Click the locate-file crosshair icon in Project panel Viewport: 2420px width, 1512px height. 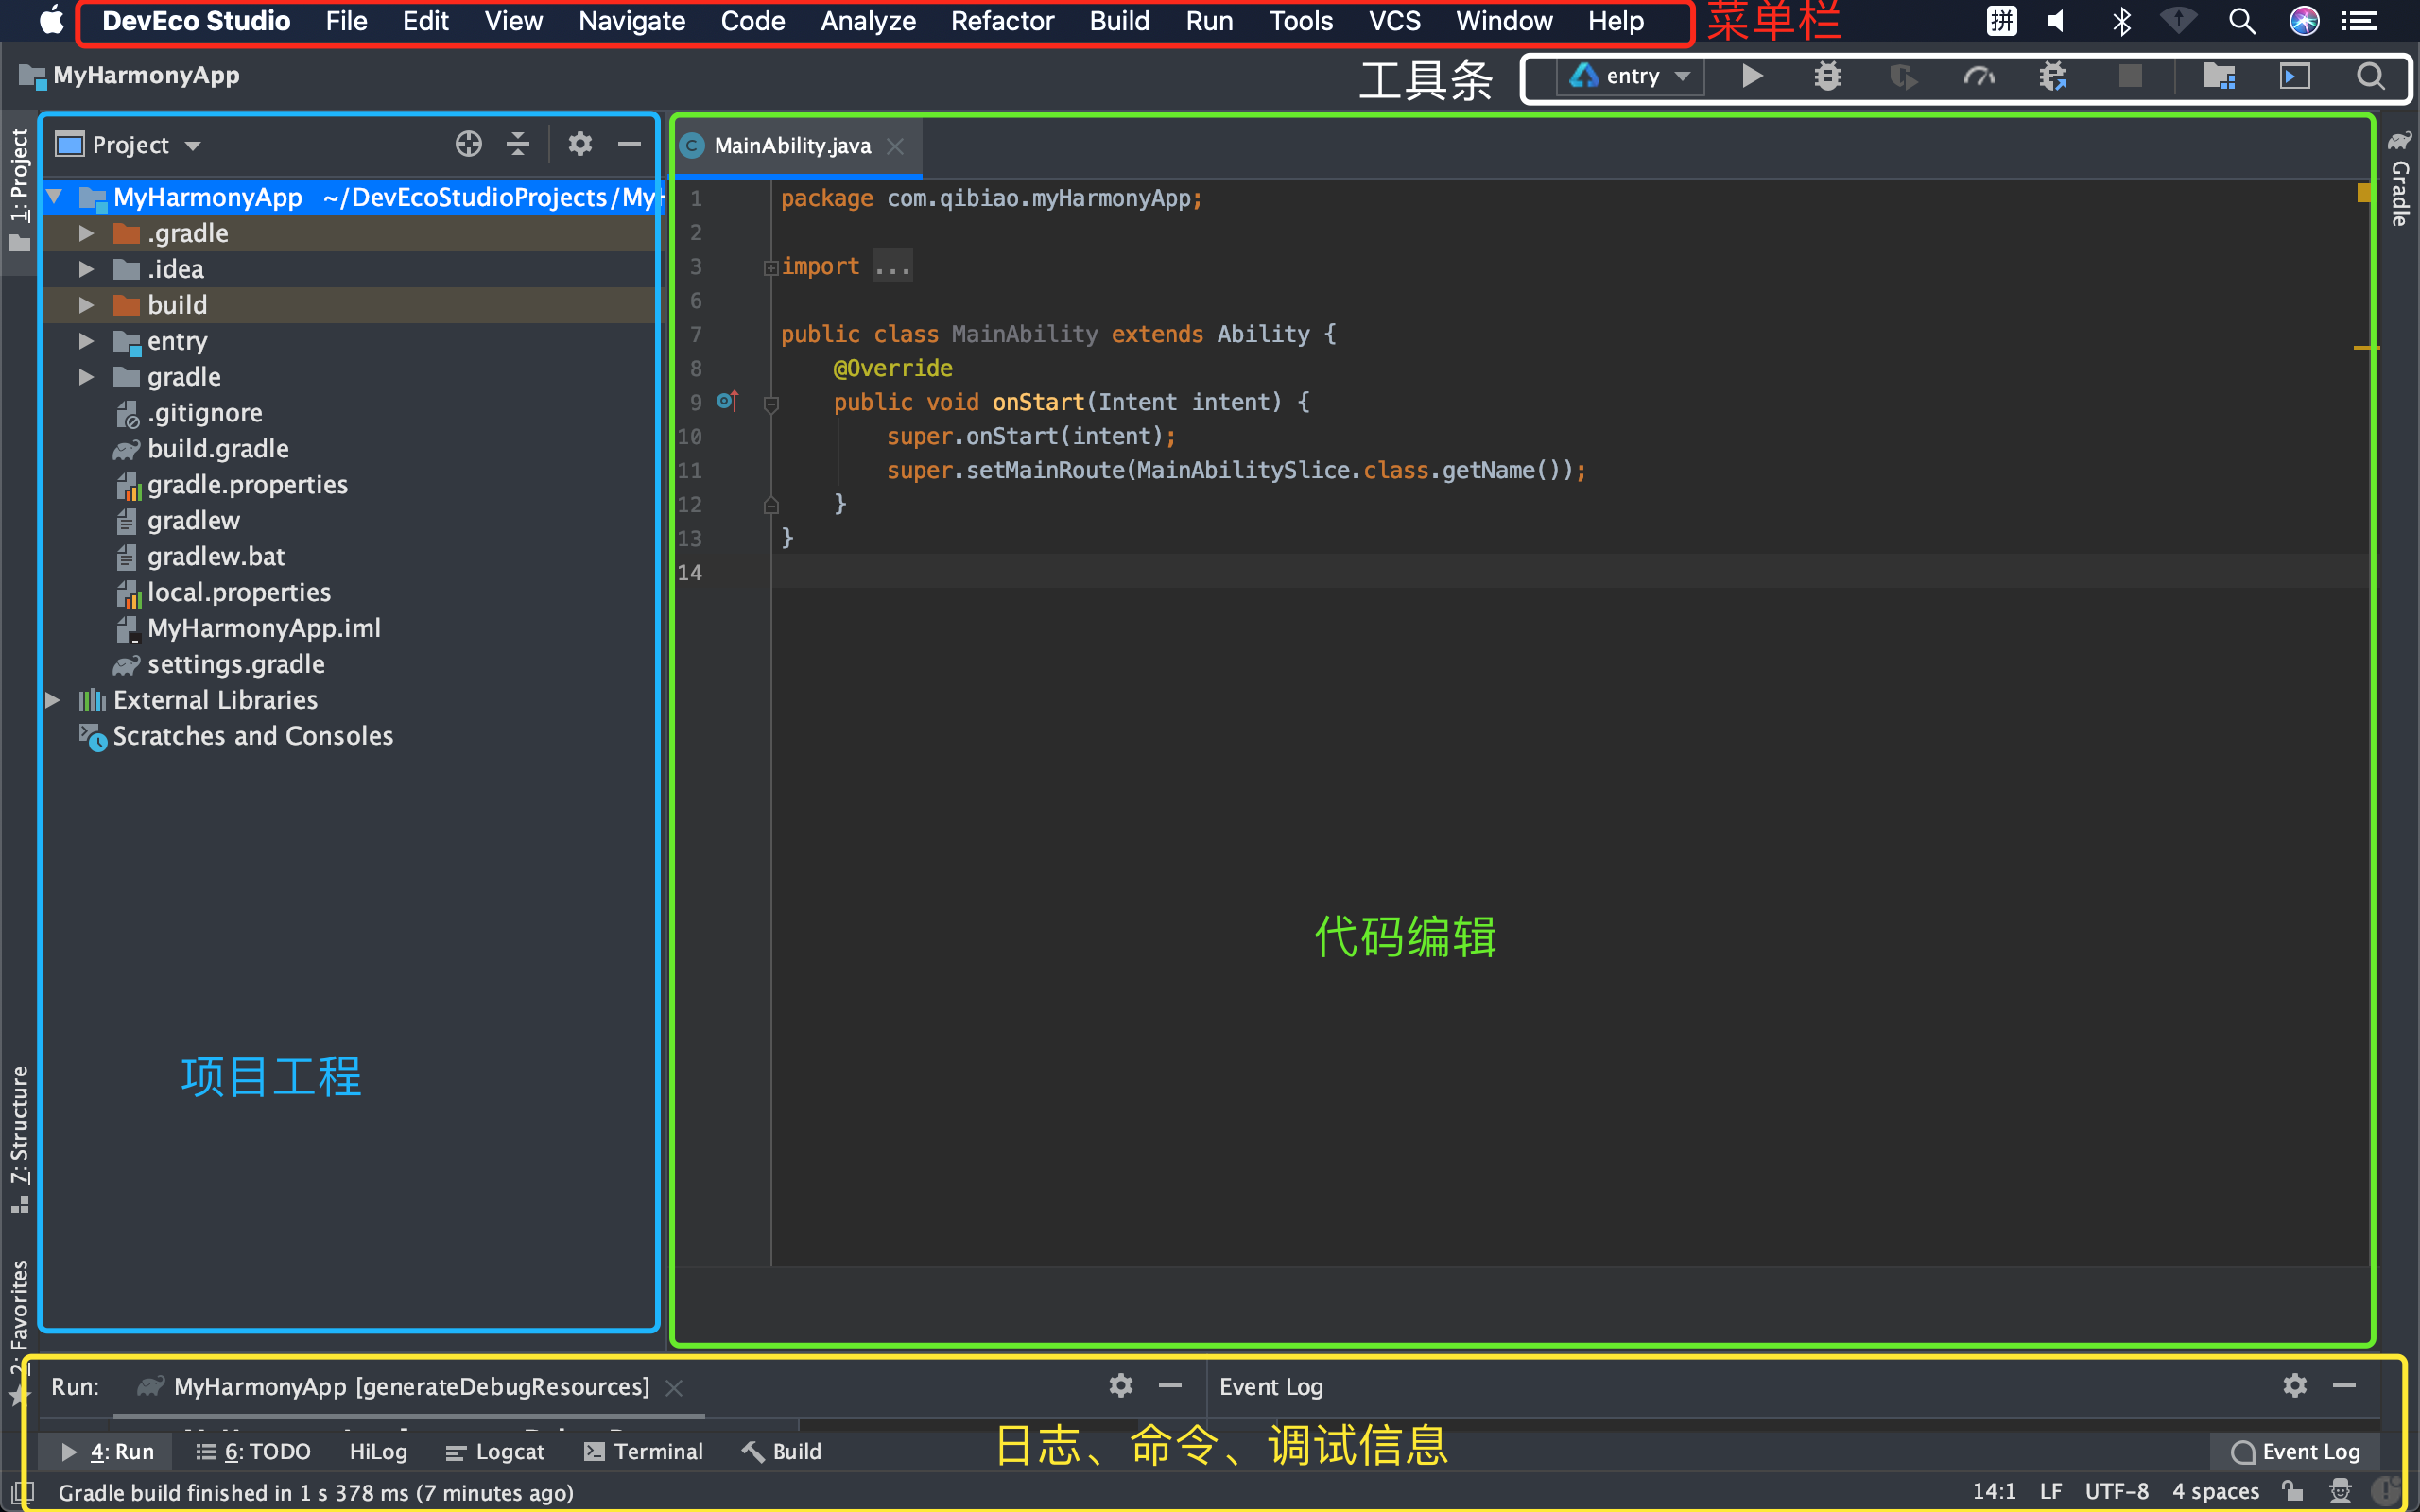click(468, 145)
